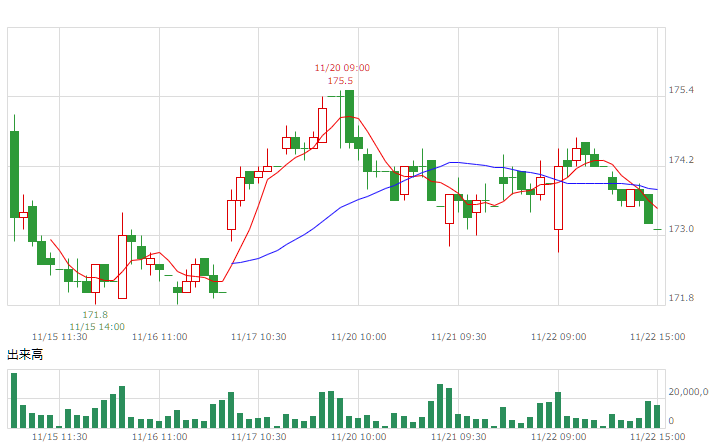Select the 171.8 price axis label
Screen dimensions: 709x444
point(681,298)
